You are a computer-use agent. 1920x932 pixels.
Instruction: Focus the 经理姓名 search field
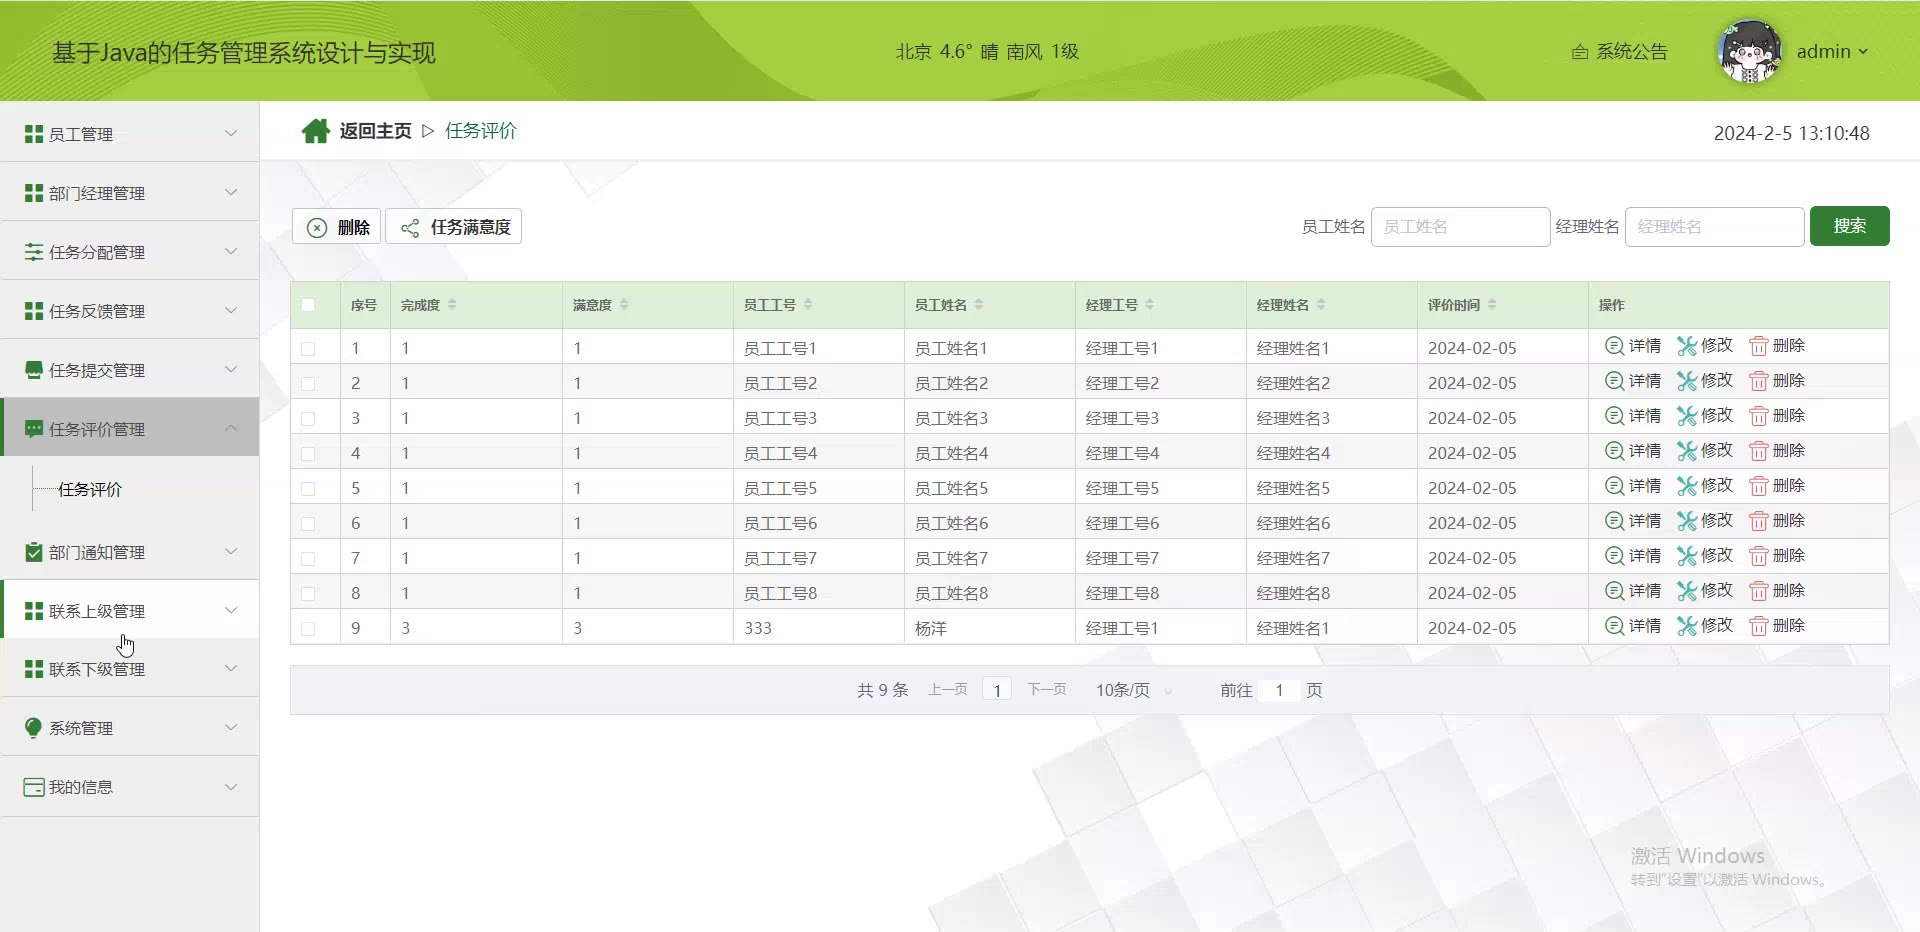click(1714, 227)
